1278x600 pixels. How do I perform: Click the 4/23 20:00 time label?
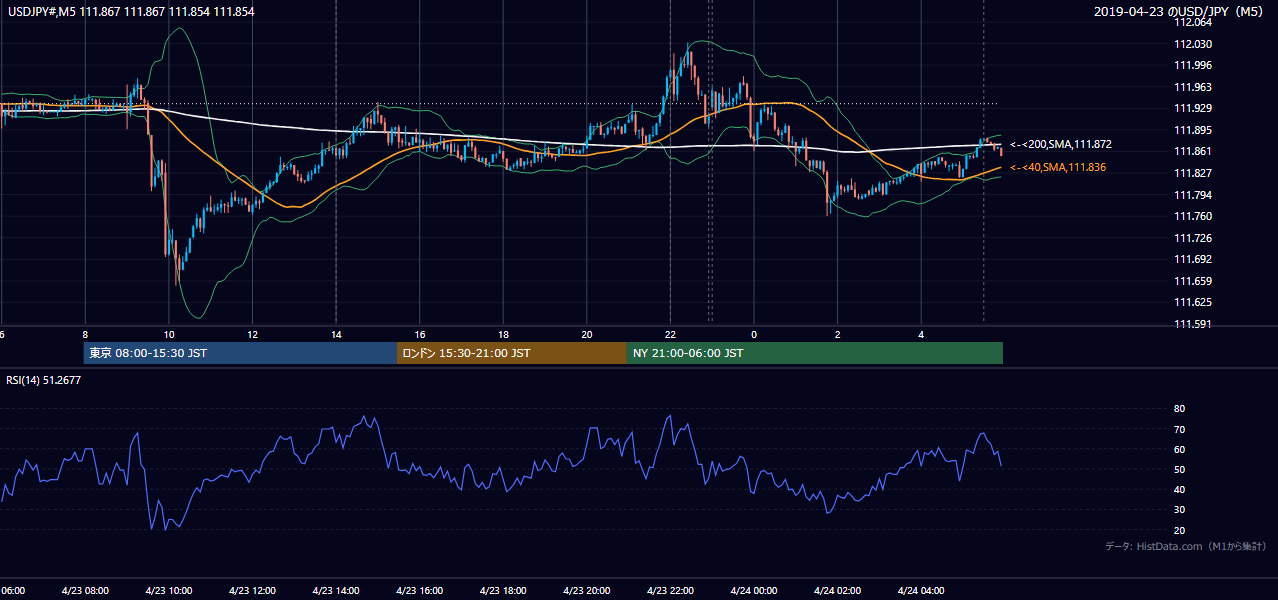pyautogui.click(x=586, y=590)
